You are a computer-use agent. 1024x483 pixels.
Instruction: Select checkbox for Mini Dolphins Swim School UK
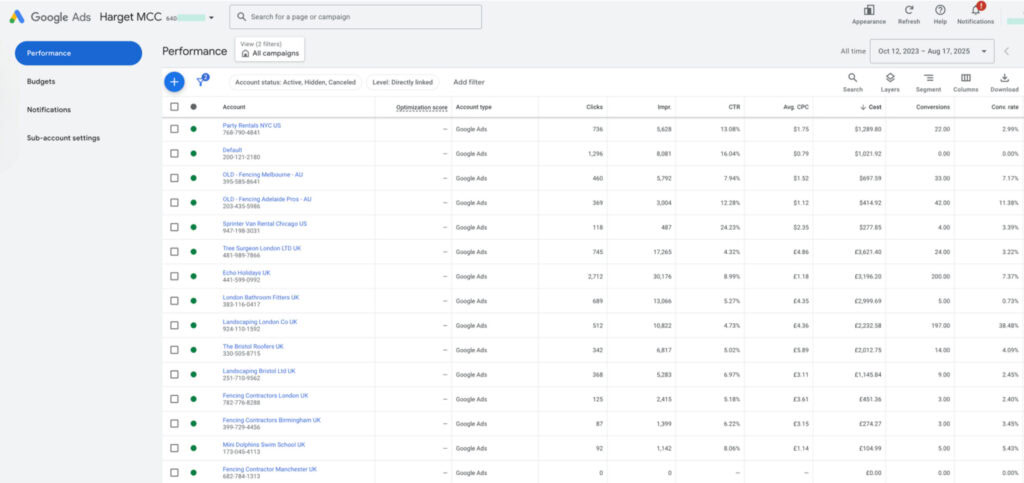(x=174, y=448)
